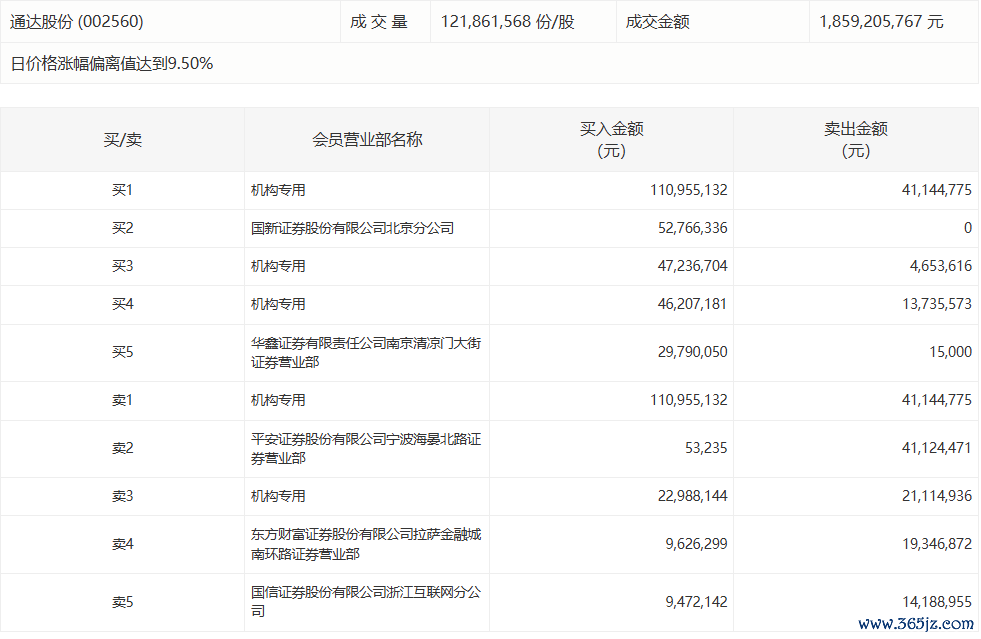The image size is (981, 639).
Task: Select sell amount 41,124,471
Action: [937, 448]
